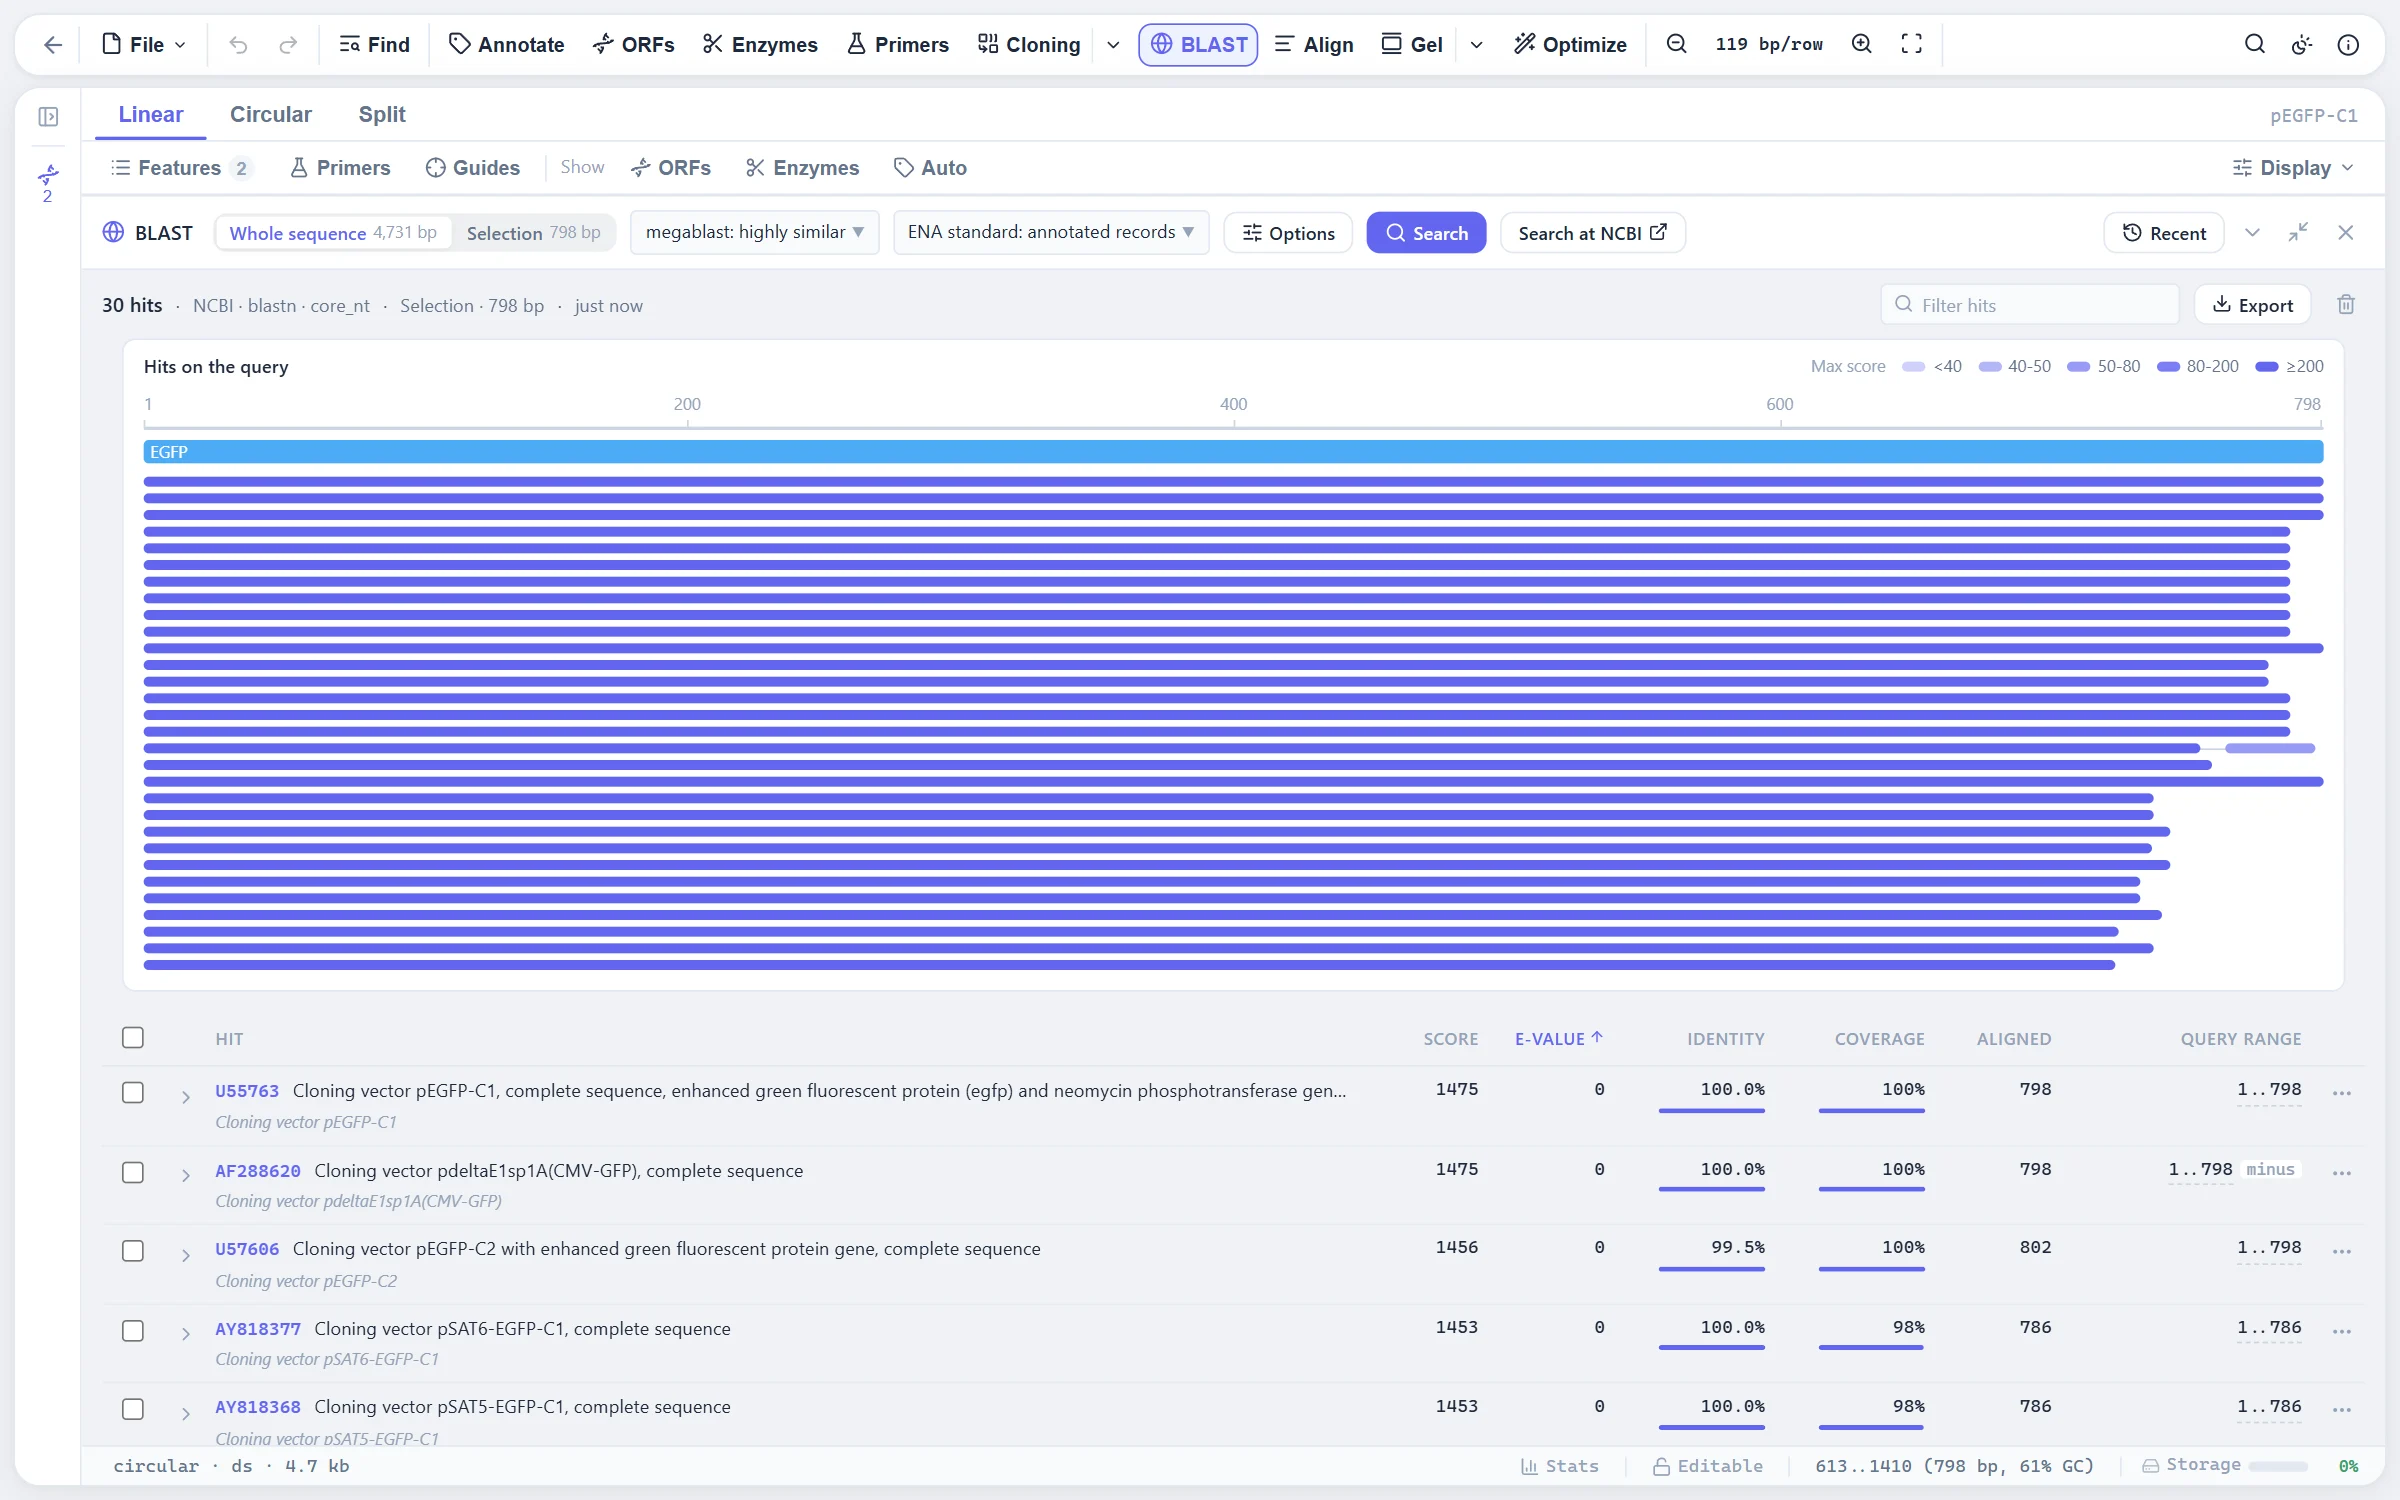Zoom in with the plus magnifier
Image resolution: width=2400 pixels, height=1500 pixels.
(x=1861, y=44)
